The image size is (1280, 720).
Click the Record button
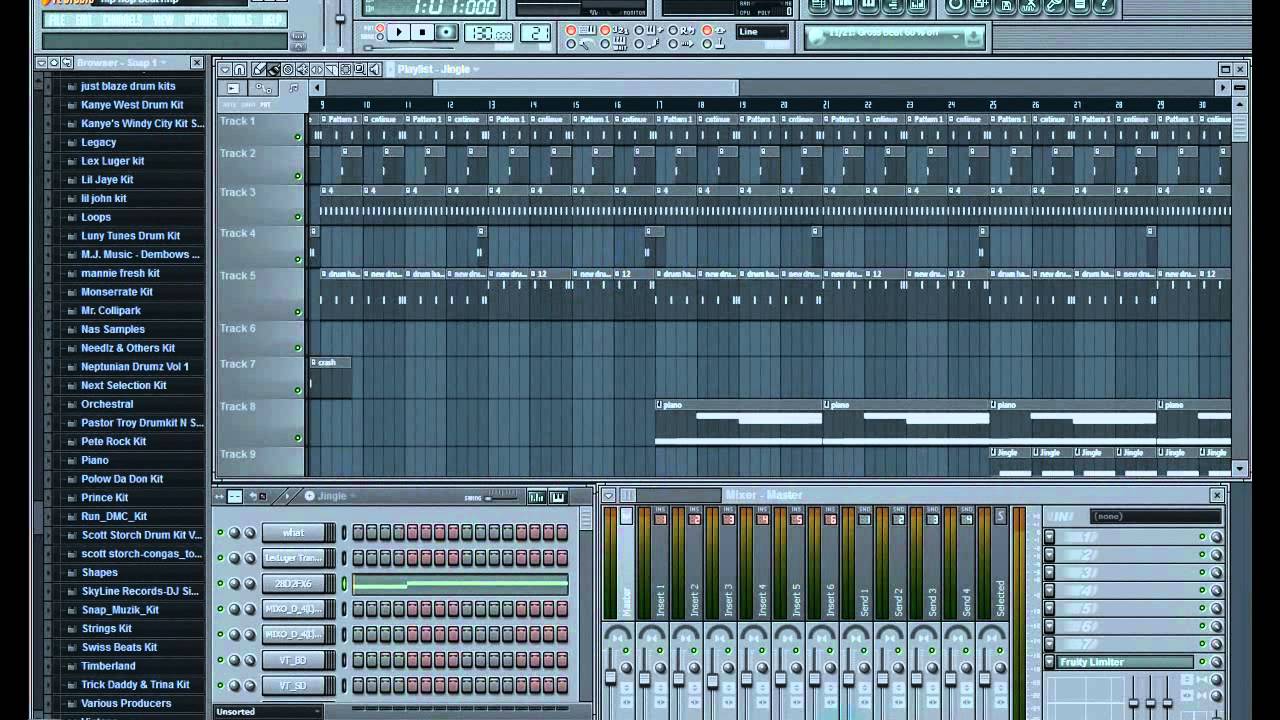tap(447, 32)
